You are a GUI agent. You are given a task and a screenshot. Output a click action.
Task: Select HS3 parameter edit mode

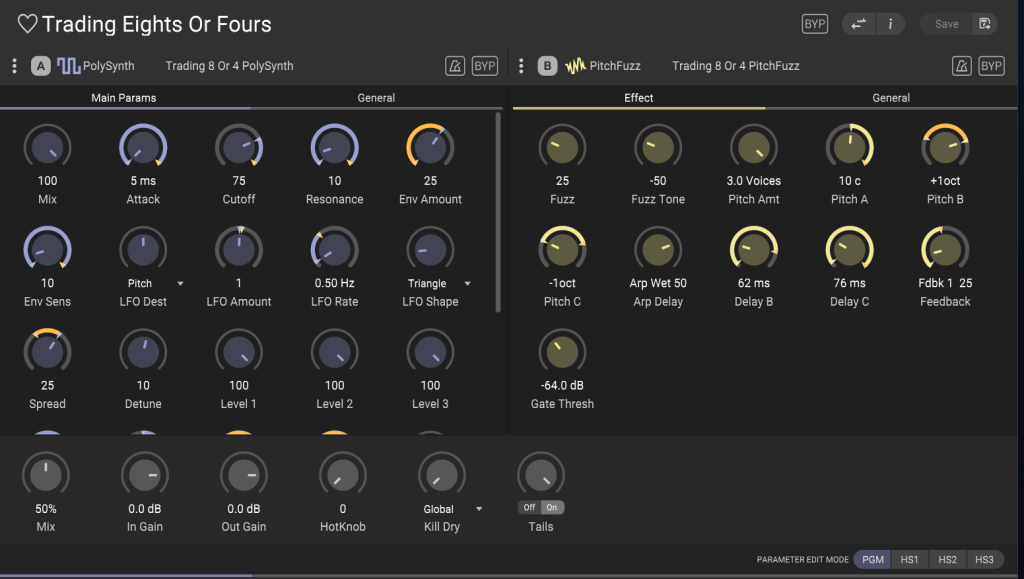click(x=984, y=559)
